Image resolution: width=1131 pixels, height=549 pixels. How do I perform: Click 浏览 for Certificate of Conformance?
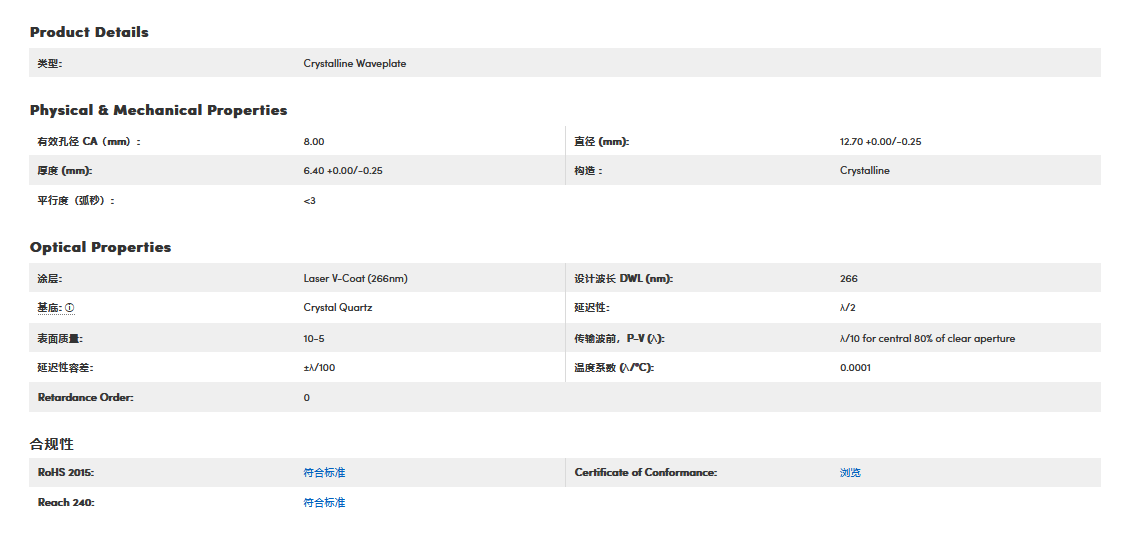point(850,472)
